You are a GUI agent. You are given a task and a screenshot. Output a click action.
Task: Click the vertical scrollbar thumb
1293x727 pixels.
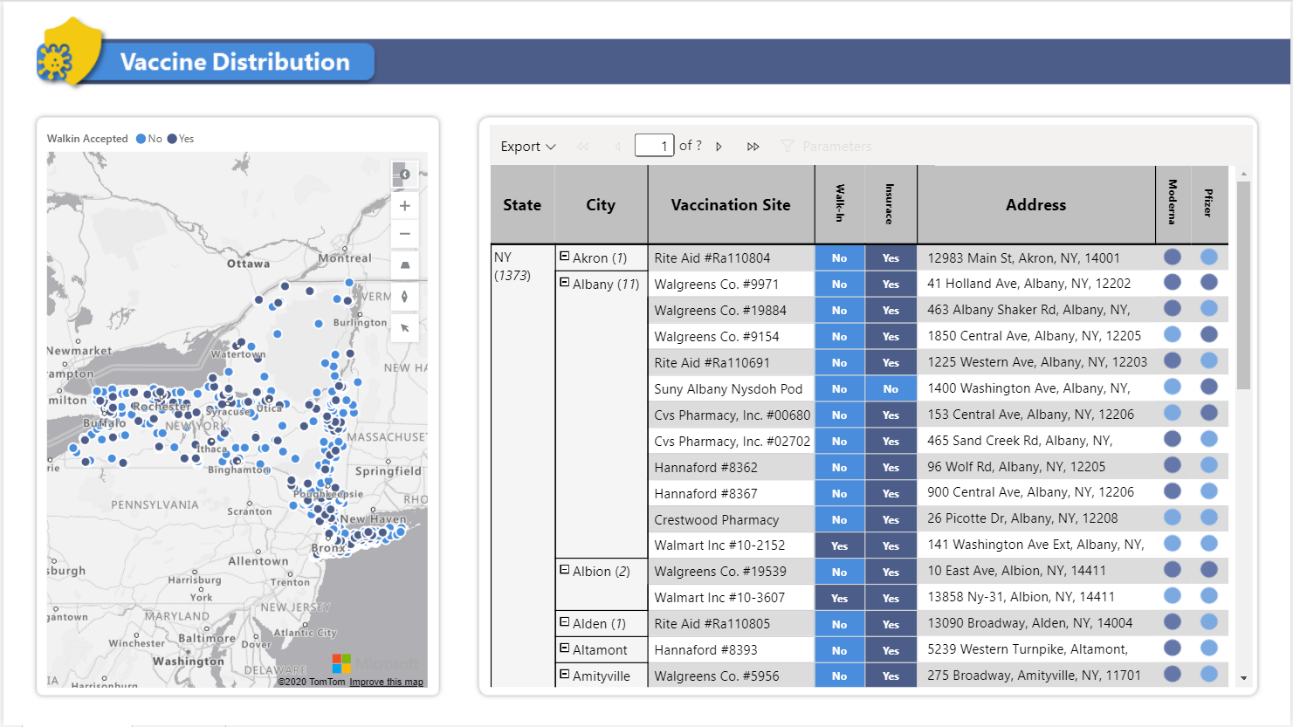tap(1244, 285)
